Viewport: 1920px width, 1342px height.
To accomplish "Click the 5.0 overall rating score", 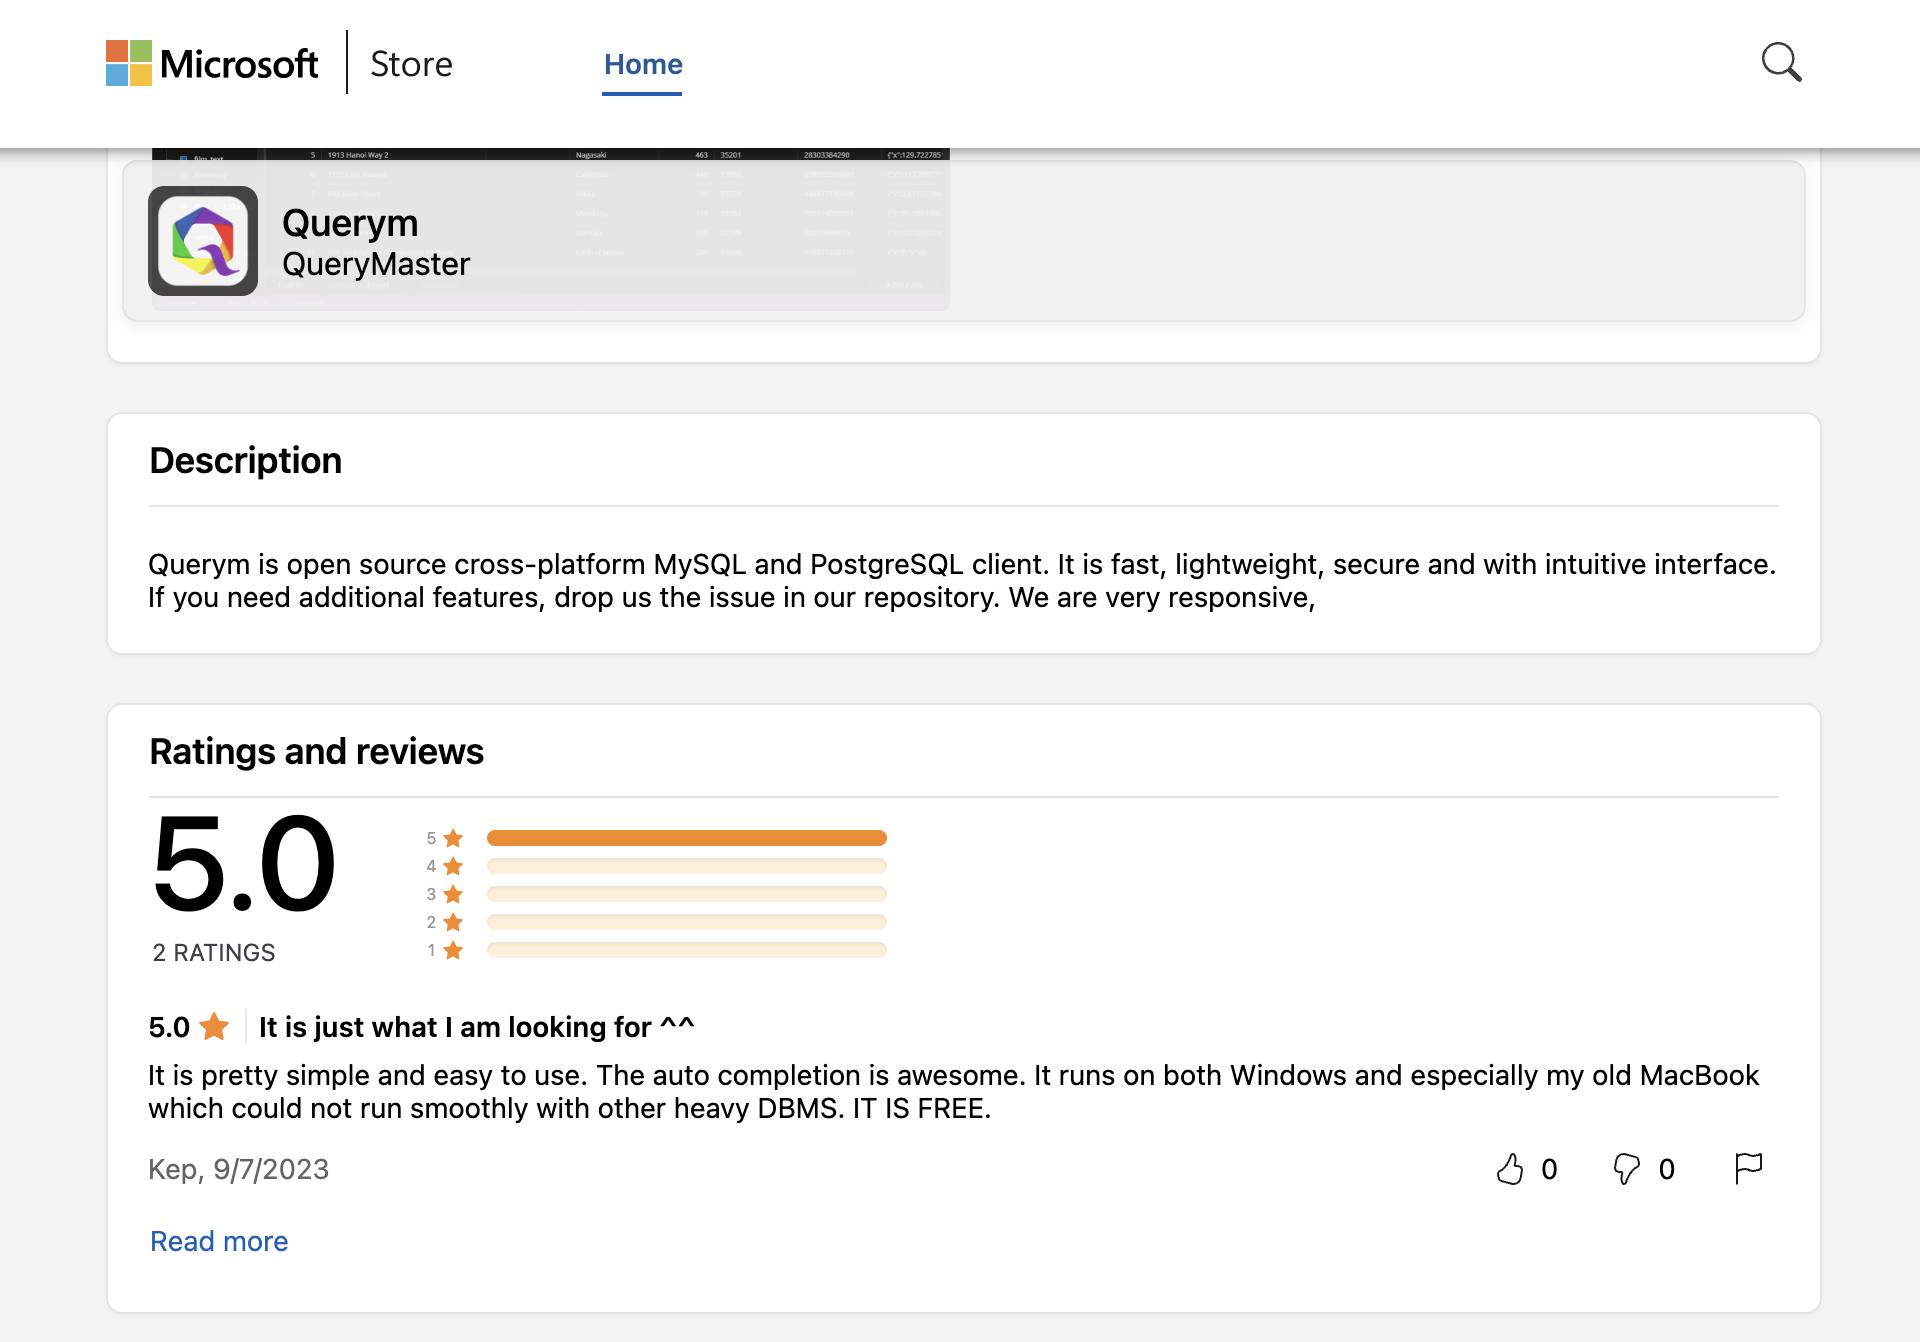I will 244,865.
